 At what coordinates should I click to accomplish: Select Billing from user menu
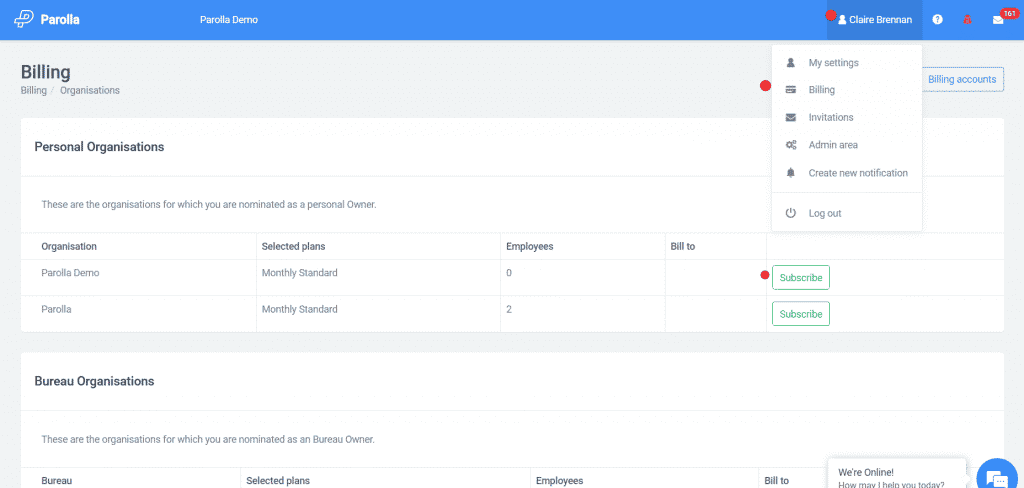tap(846, 90)
